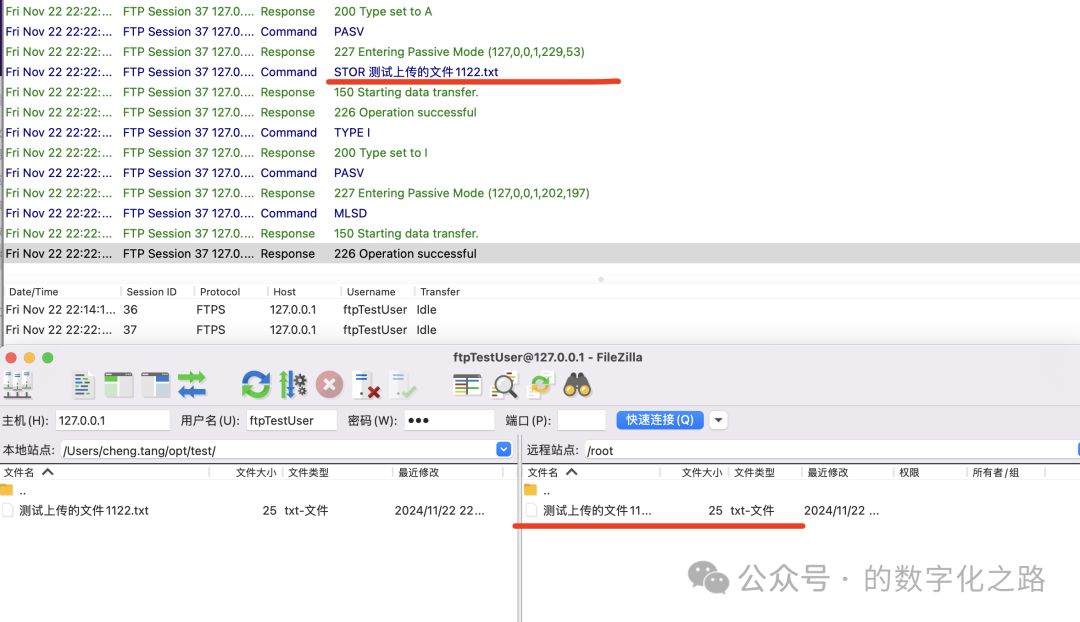The height and width of the screenshot is (622, 1080).
Task: Open the FileZilla Site Manager icon
Action: pyautogui.click(x=18, y=385)
